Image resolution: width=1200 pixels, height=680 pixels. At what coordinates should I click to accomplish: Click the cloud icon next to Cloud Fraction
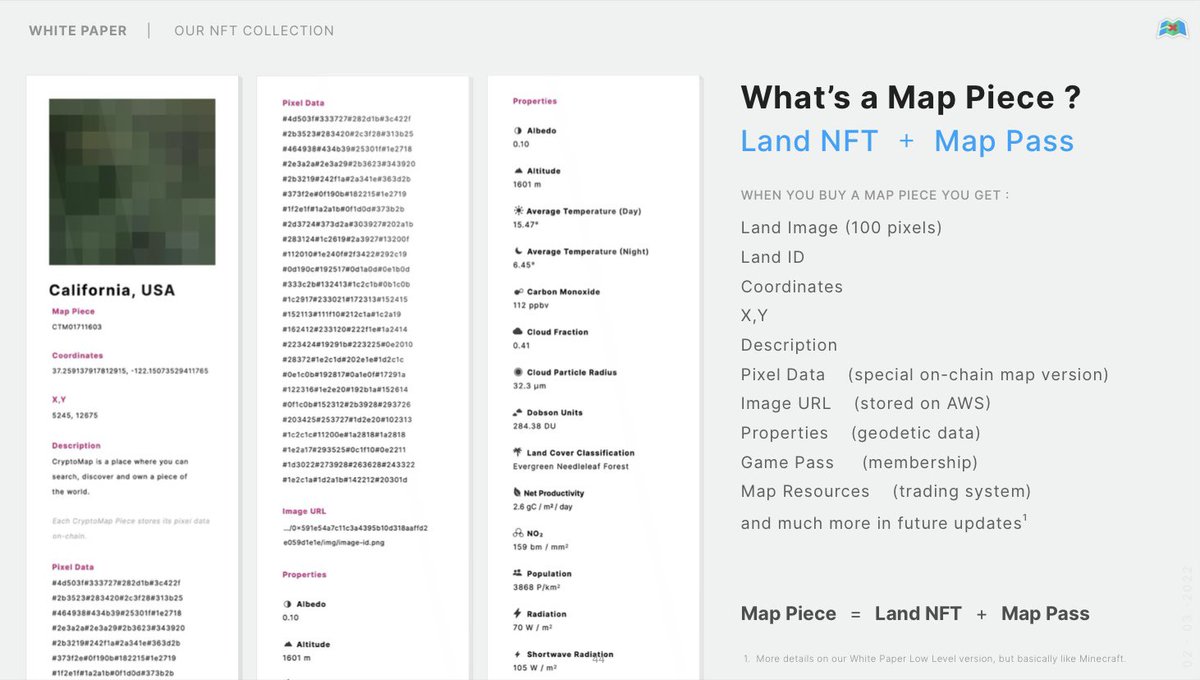point(517,332)
